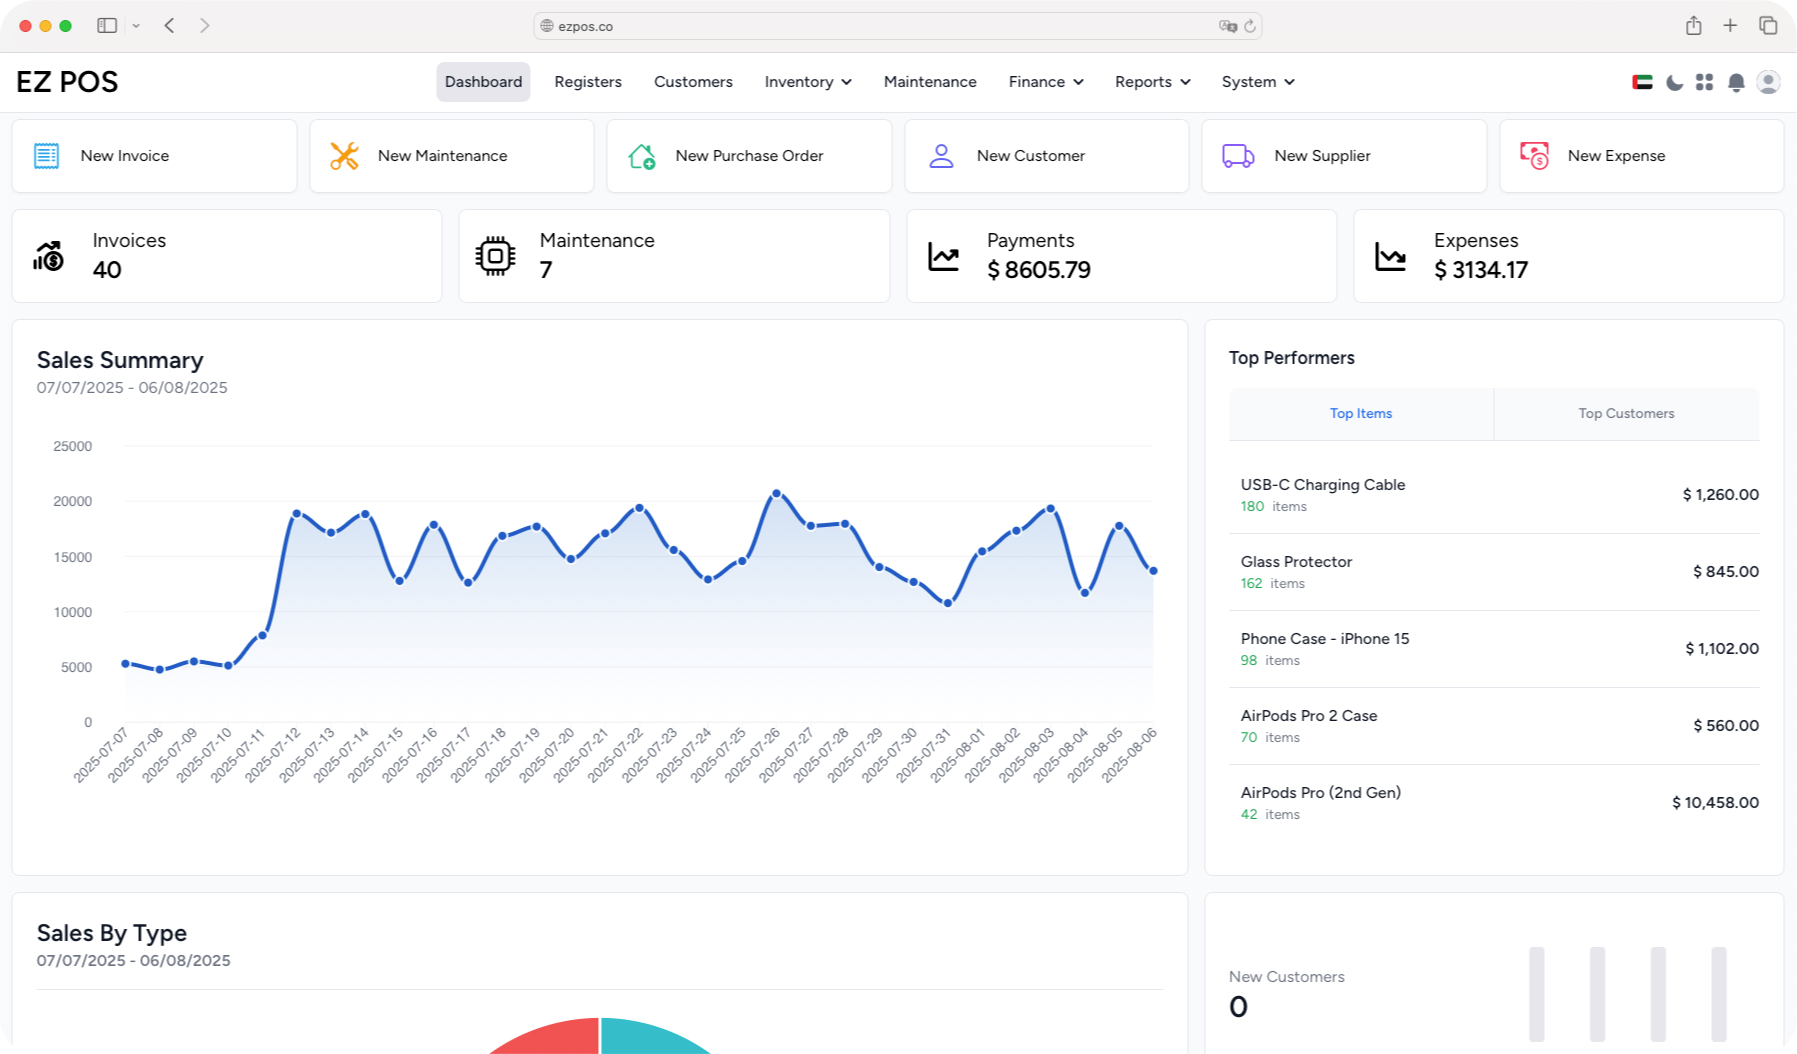Click the browser share icon
Viewport: 1797px width, 1054px height.
[x=1694, y=26]
